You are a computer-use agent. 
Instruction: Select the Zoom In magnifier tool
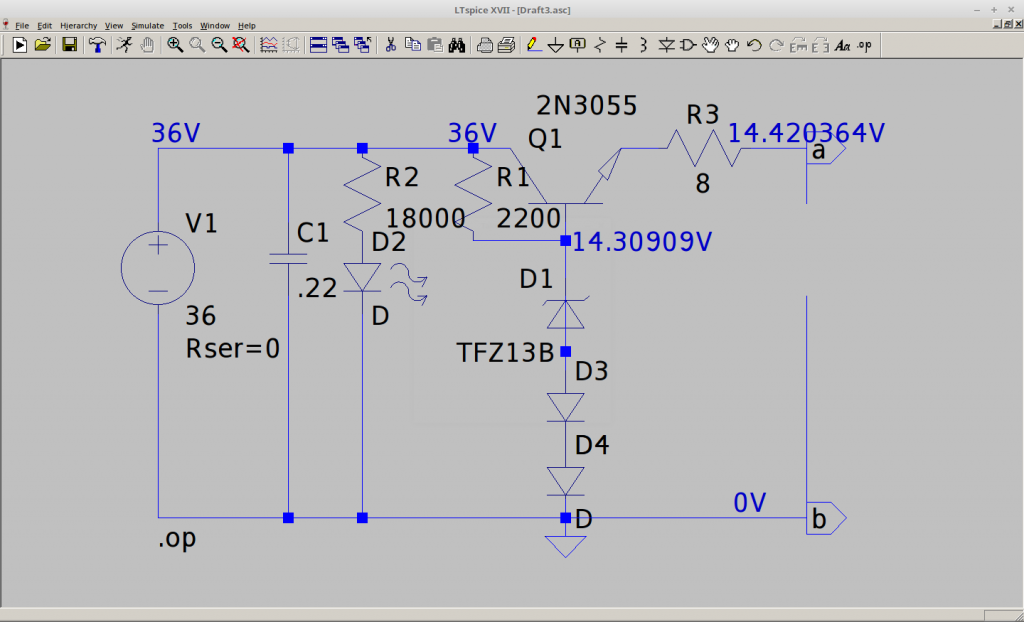click(175, 44)
